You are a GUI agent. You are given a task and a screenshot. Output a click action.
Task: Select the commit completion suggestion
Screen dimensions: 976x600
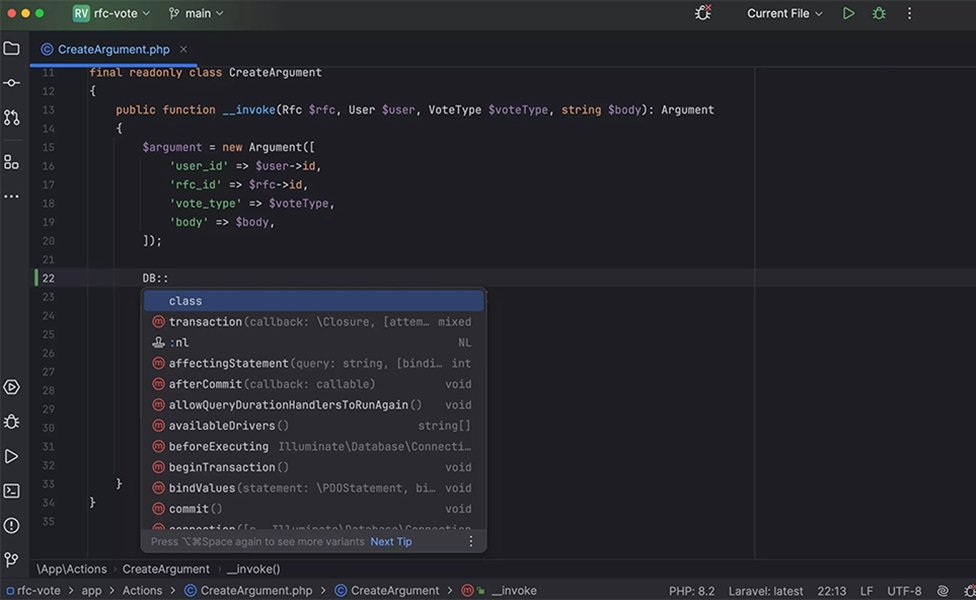tap(314, 509)
